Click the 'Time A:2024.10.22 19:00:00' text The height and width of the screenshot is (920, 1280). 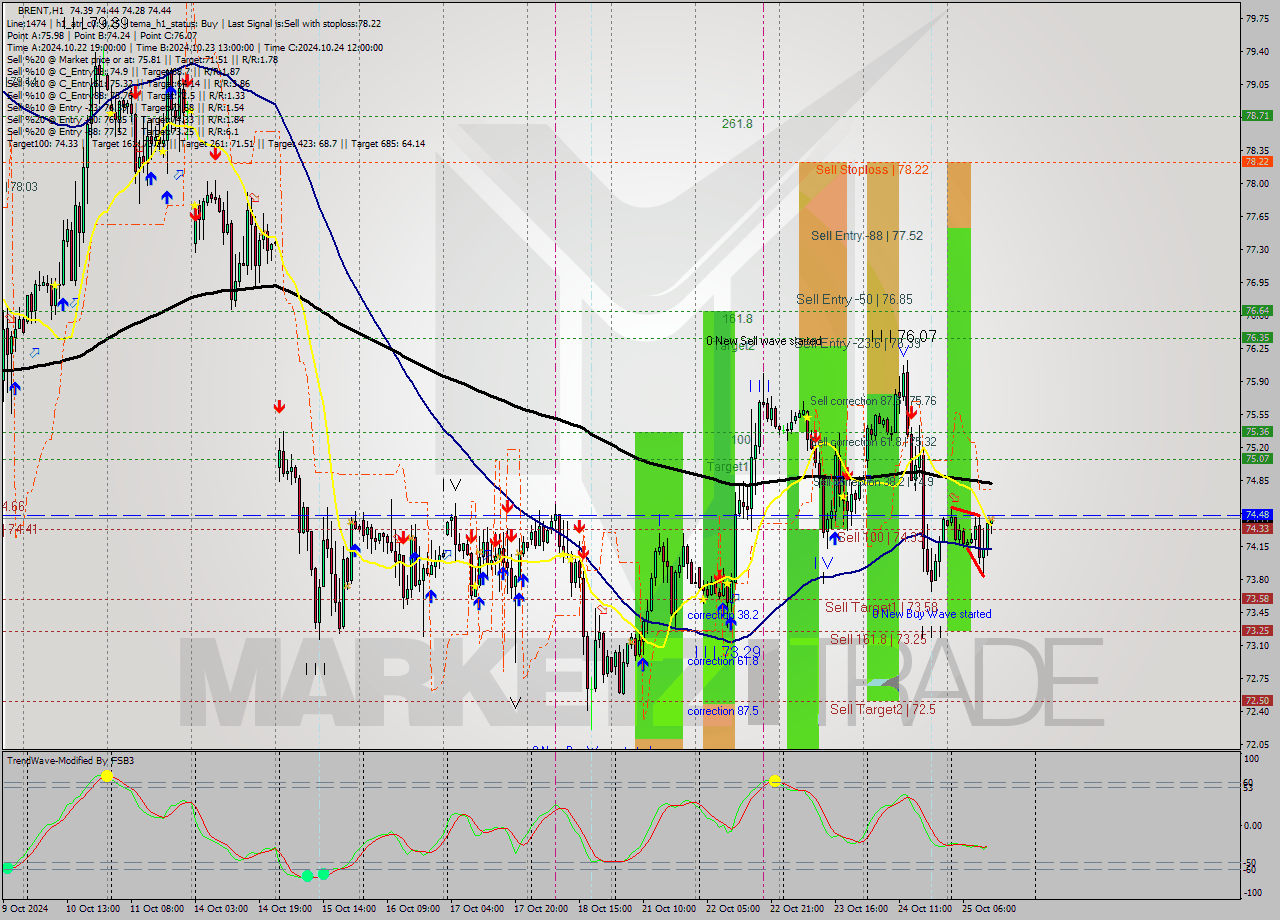pyautogui.click(x=66, y=47)
